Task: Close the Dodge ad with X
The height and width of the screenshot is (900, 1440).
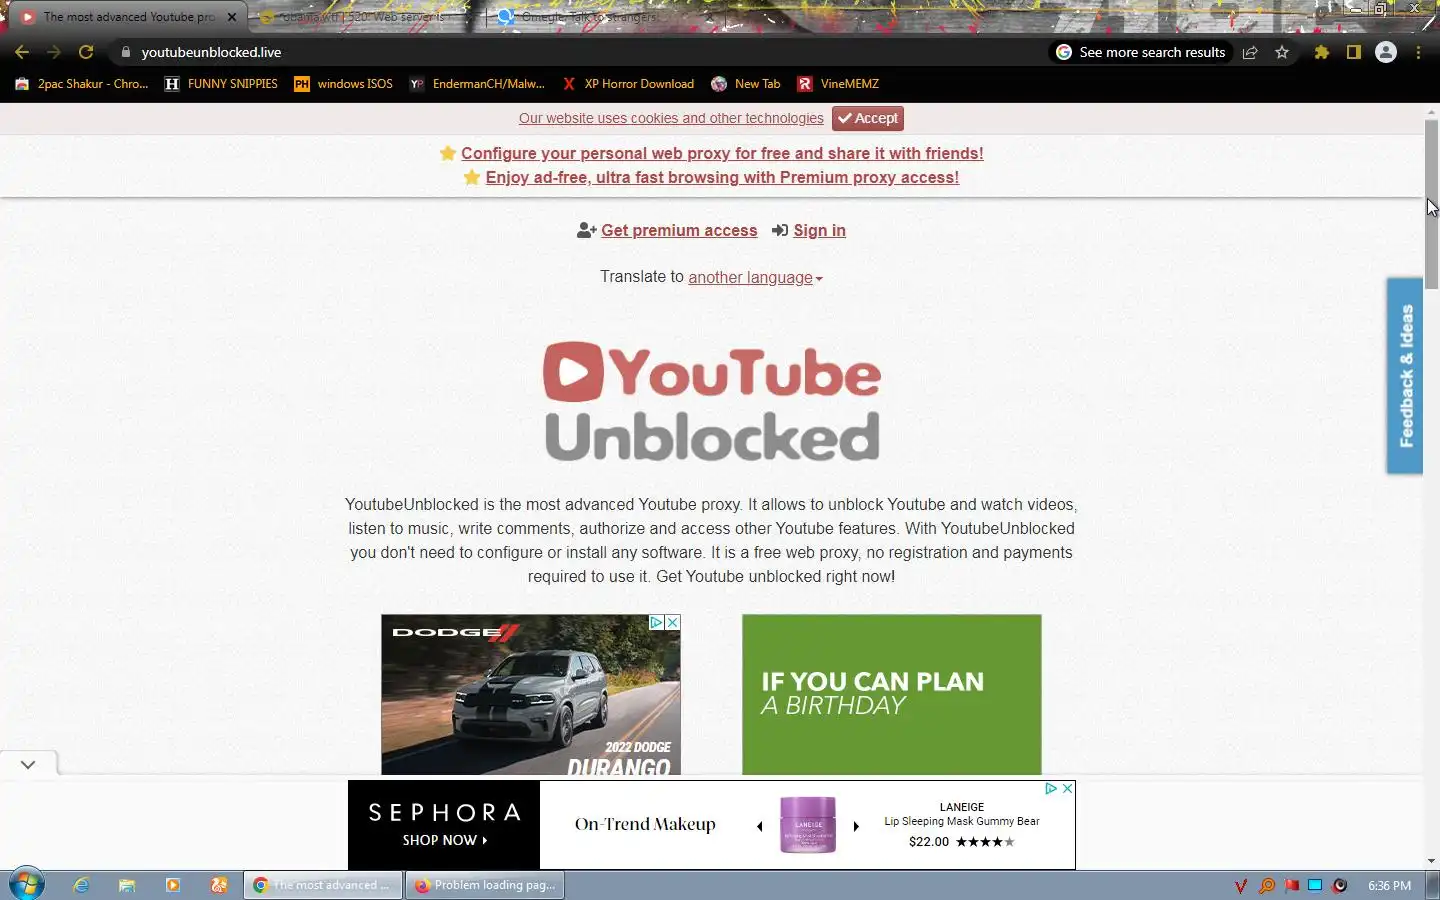Action: (x=673, y=622)
